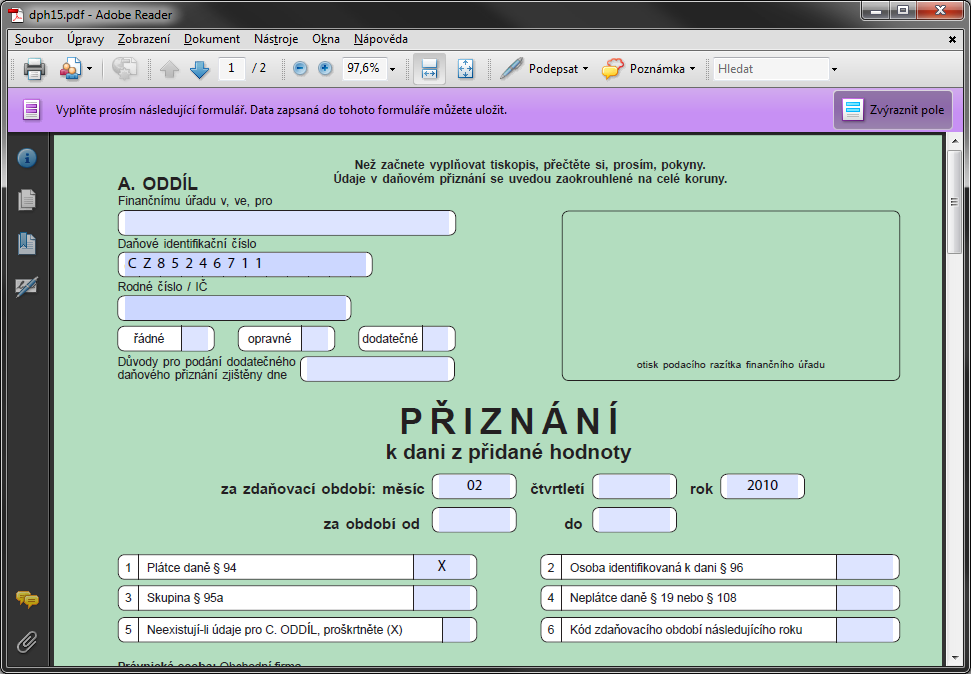Click in the Hledat search box
The height and width of the screenshot is (674, 971).
[771, 69]
